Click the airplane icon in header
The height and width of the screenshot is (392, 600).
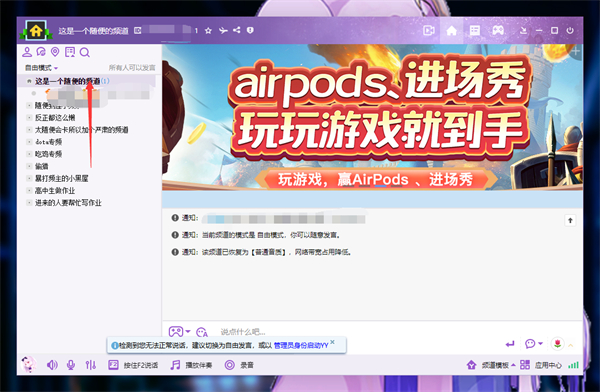[x=223, y=30]
